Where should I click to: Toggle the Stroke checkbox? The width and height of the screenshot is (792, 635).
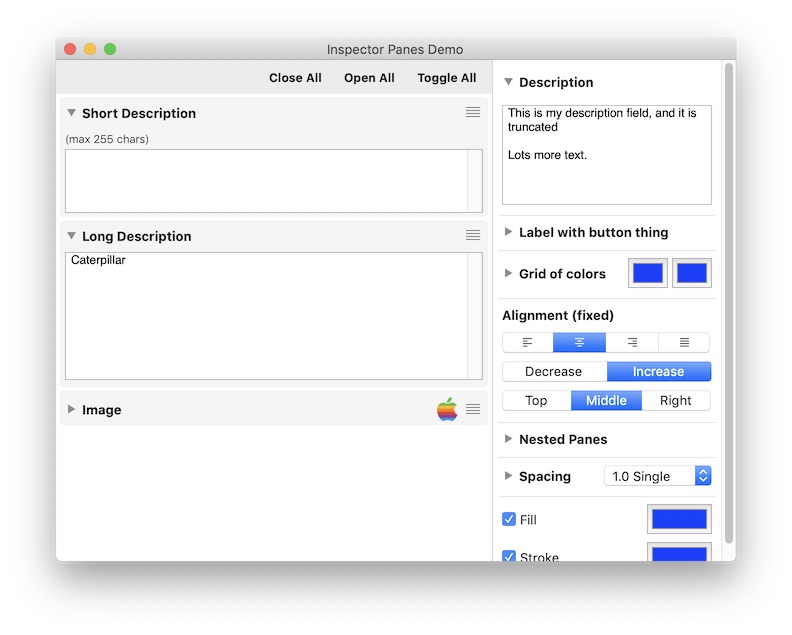[509, 556]
